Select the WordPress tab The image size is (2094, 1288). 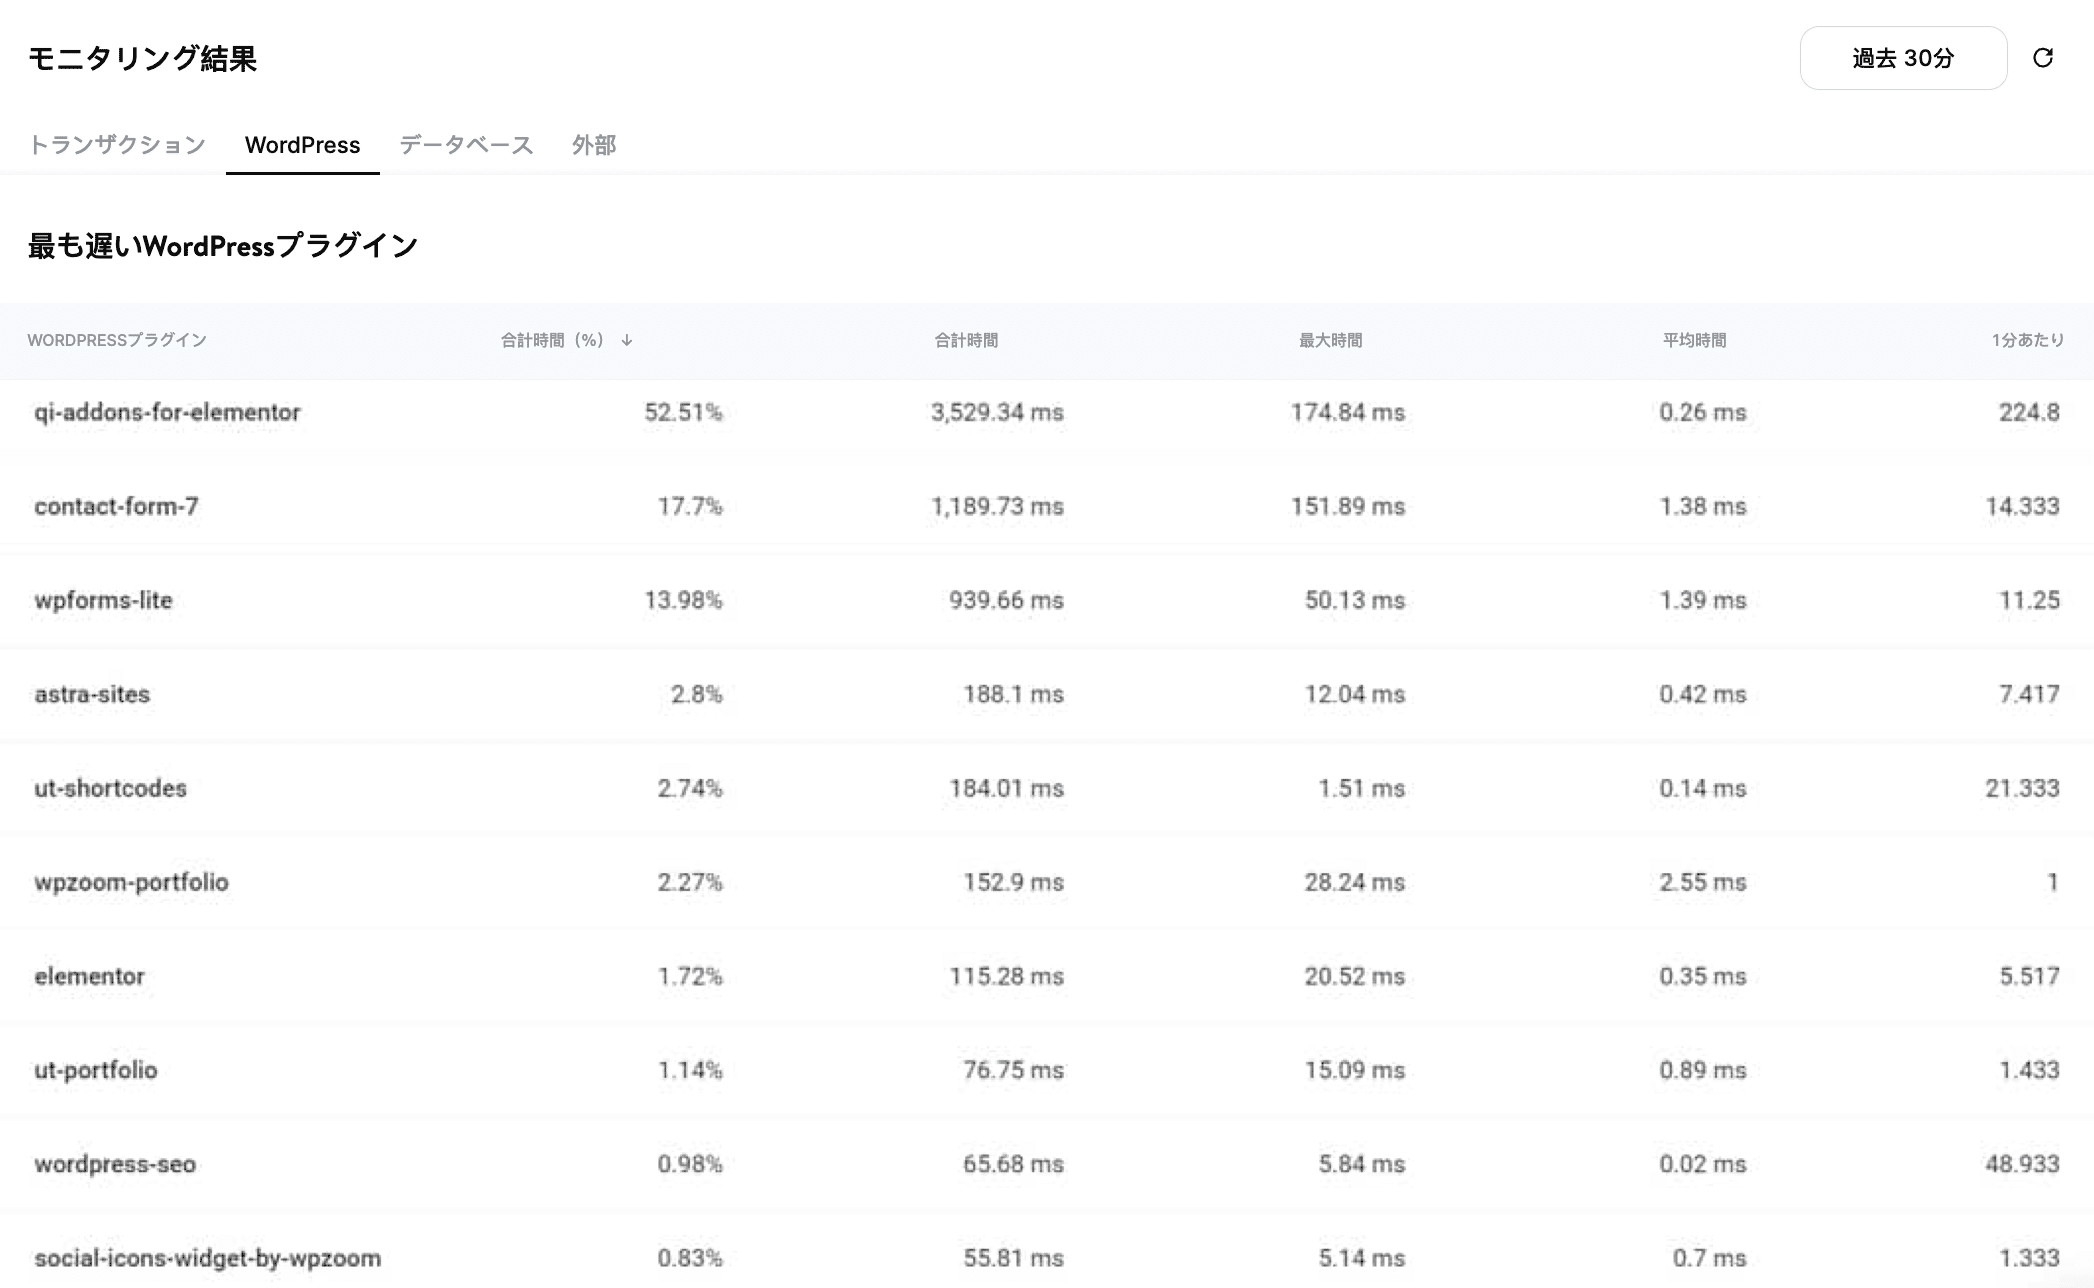click(x=302, y=145)
